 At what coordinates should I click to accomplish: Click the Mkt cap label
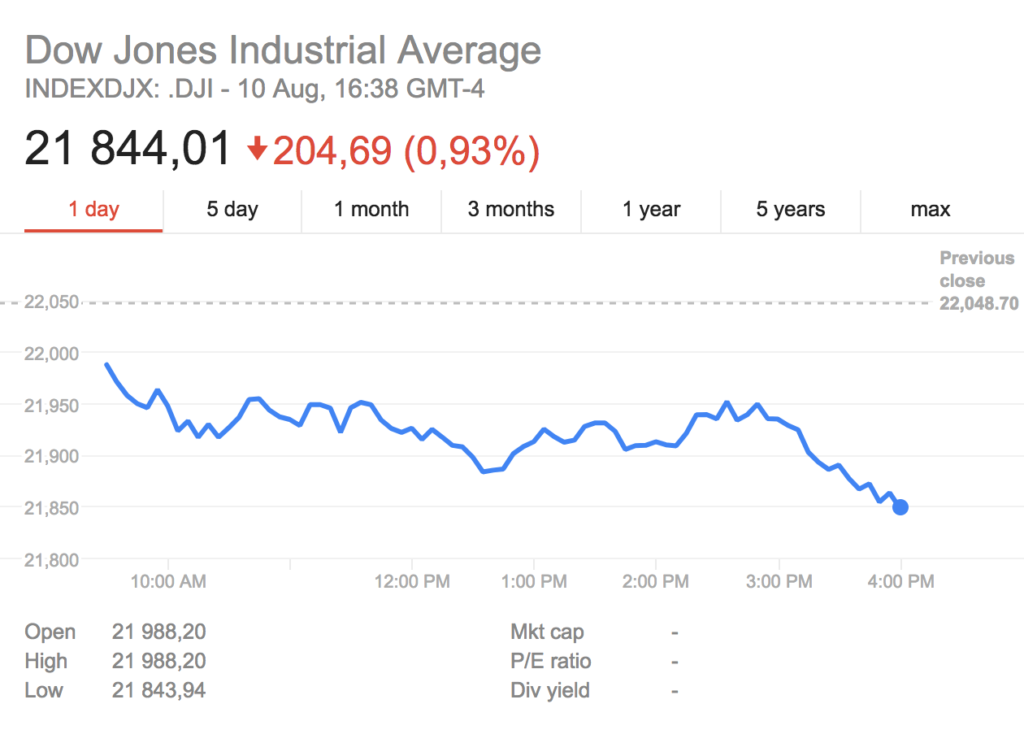547,632
